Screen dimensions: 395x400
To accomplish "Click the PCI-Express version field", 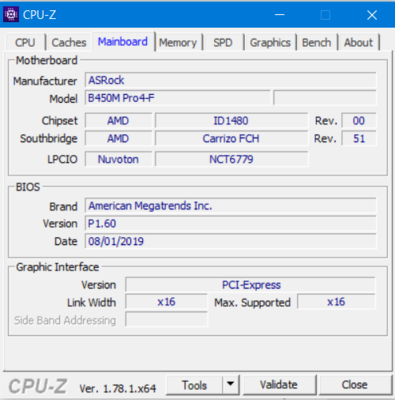I will pyautogui.click(x=250, y=285).
